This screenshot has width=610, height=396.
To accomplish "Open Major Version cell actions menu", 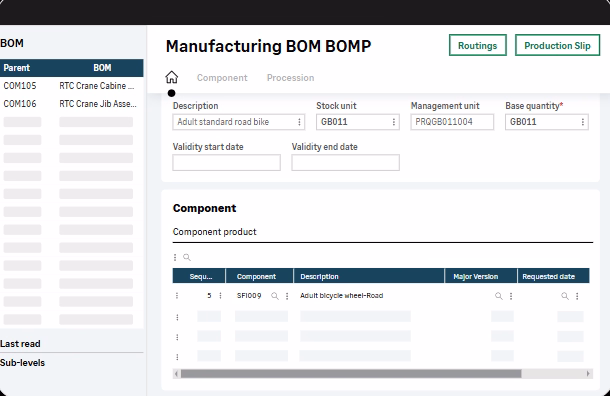I will click(511, 296).
